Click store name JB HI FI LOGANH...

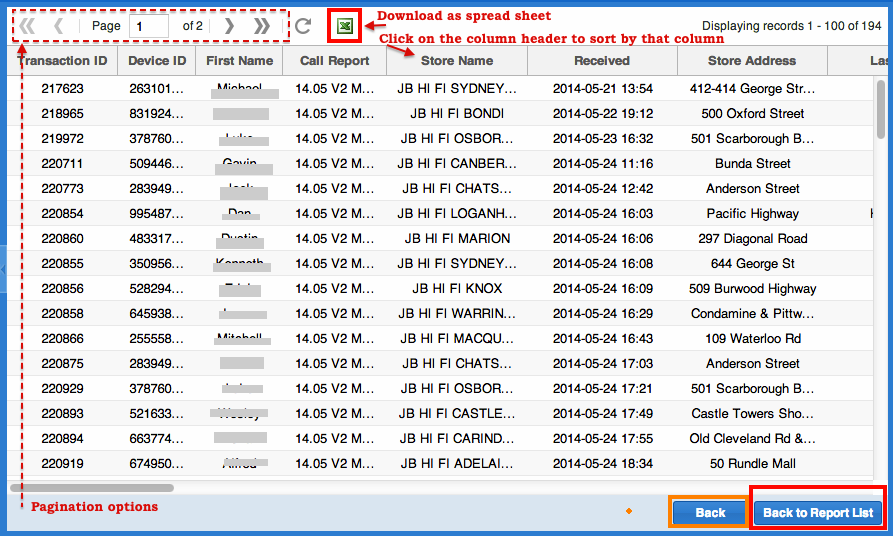click(x=457, y=214)
